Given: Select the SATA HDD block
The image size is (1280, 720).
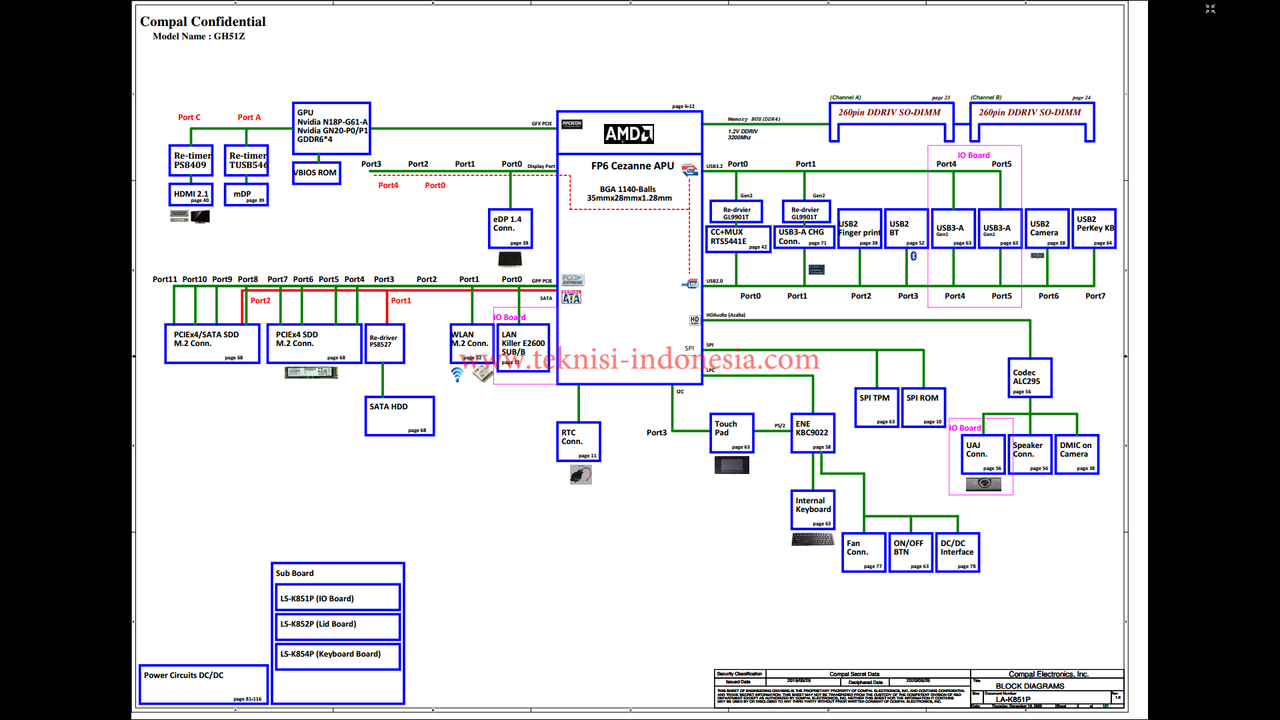Looking at the screenshot, I should [400, 416].
